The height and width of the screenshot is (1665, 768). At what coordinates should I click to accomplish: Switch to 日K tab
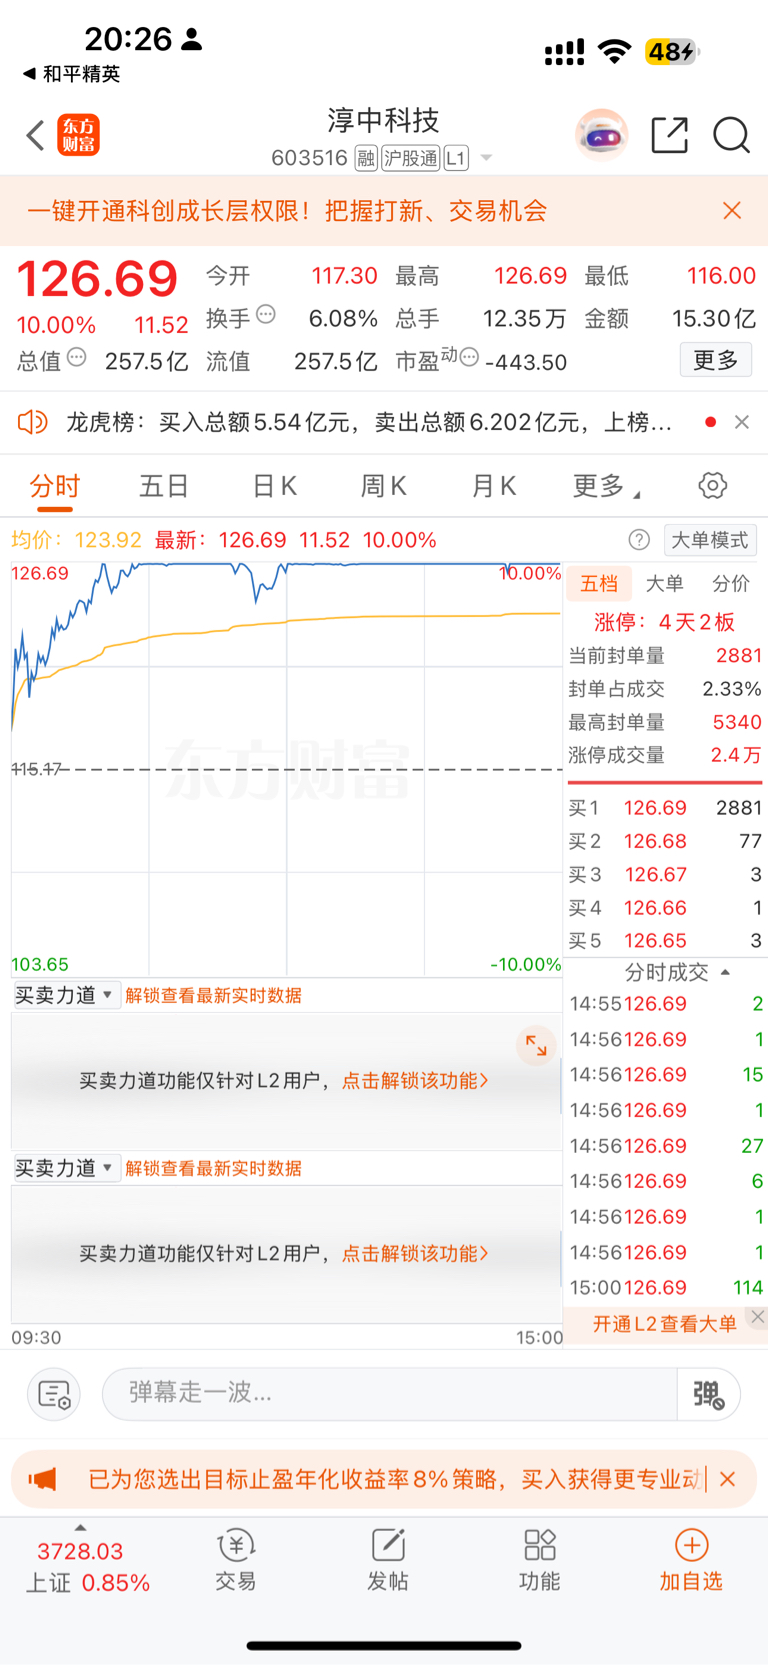click(x=274, y=486)
